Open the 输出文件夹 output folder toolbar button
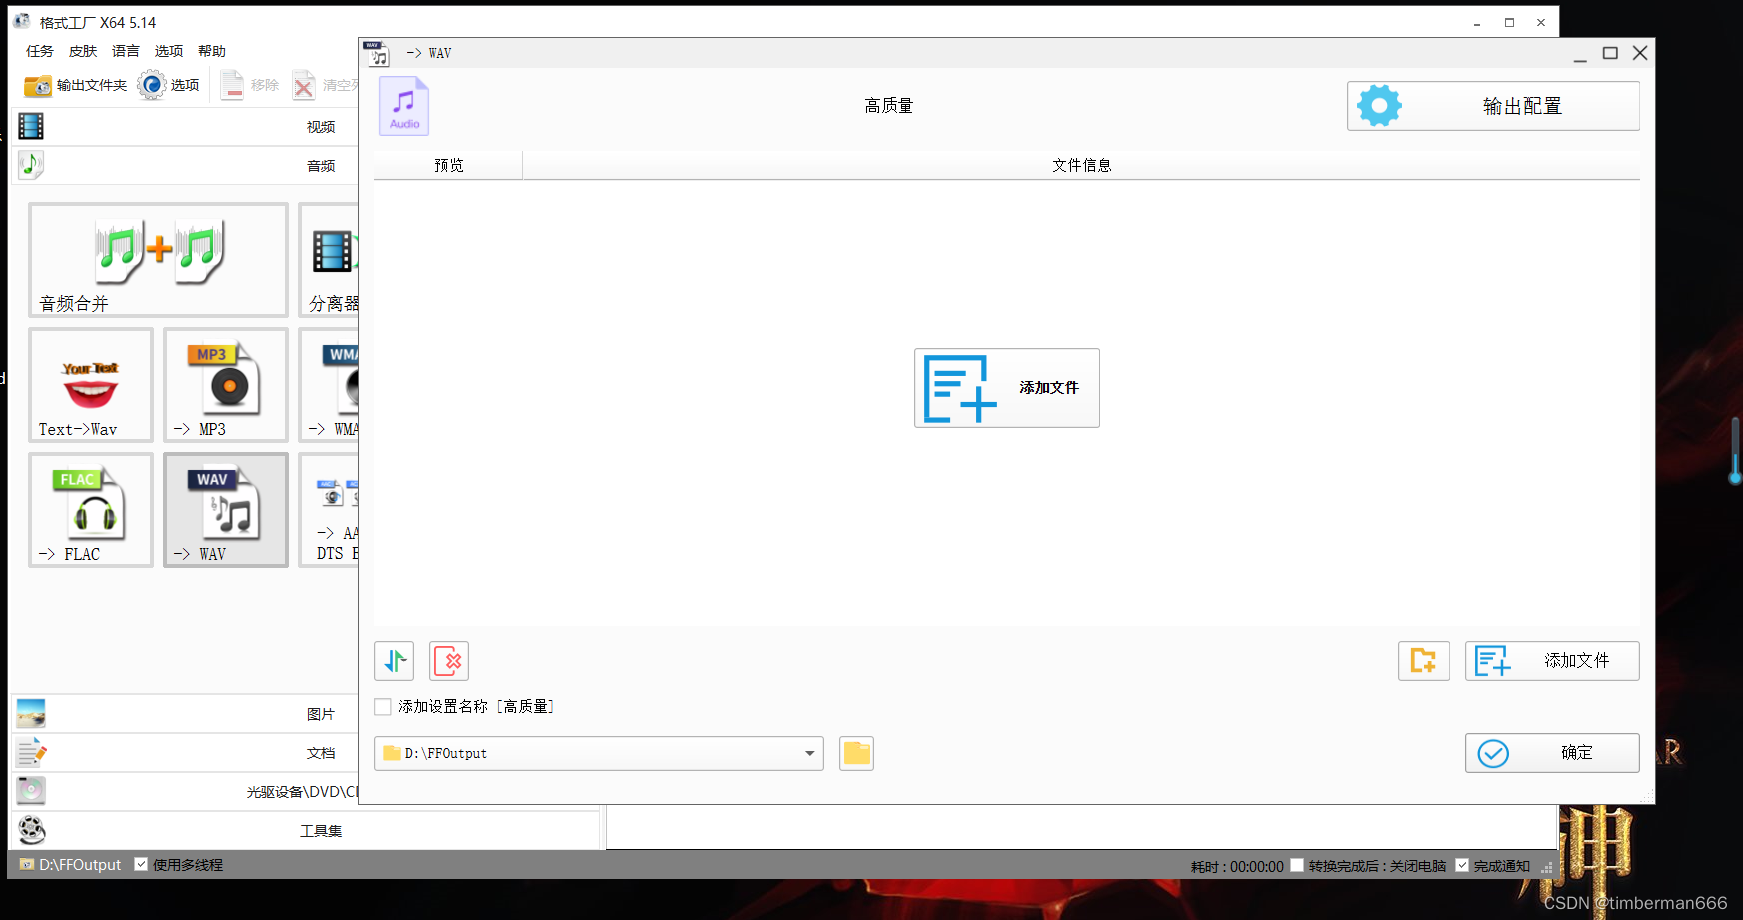Screen dimensions: 1743x920 [x=76, y=86]
